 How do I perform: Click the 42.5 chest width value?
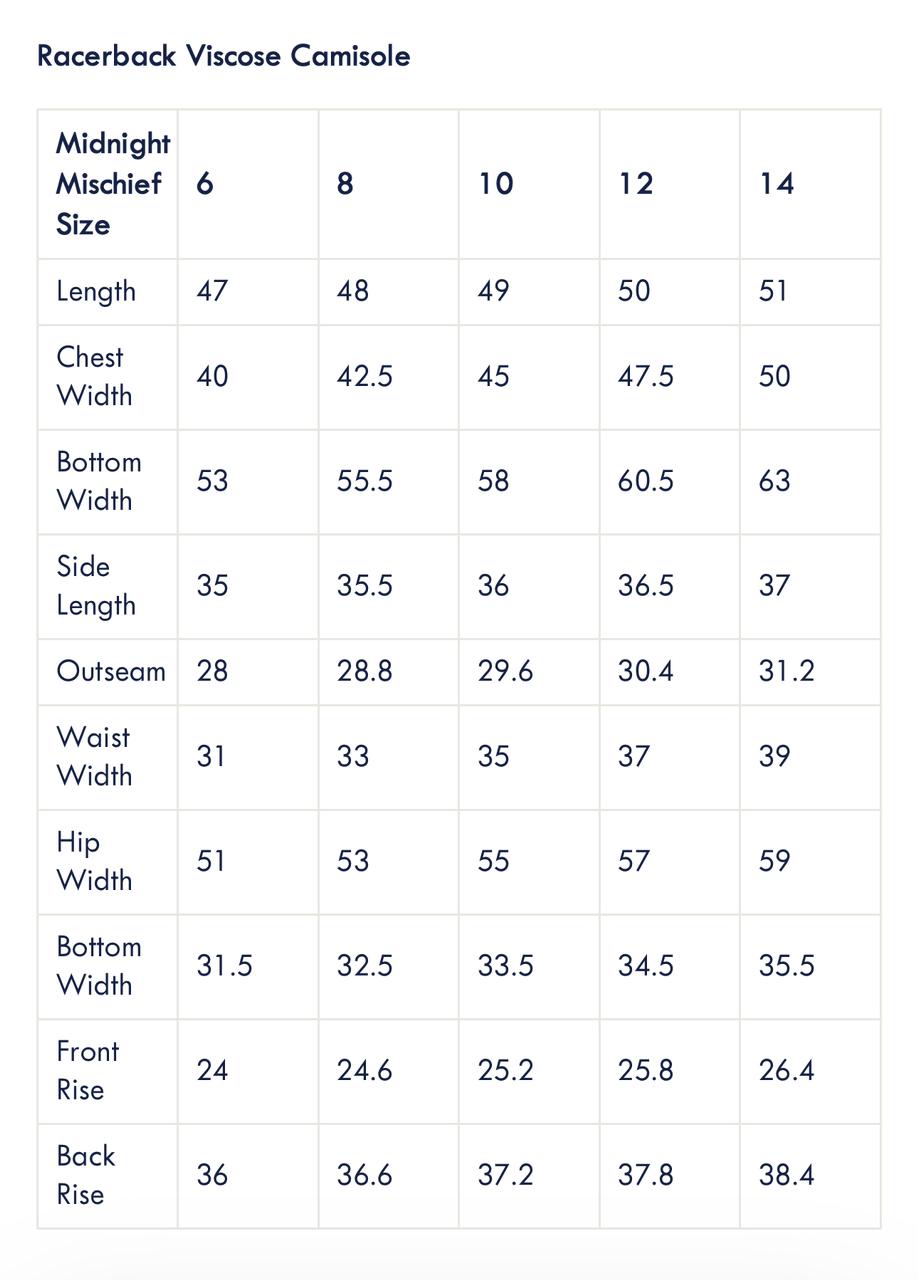[364, 376]
